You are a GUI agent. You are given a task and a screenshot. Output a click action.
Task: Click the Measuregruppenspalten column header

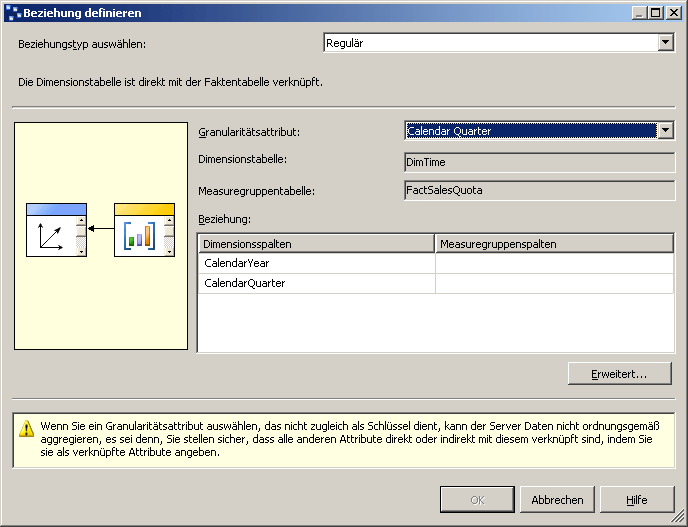554,244
